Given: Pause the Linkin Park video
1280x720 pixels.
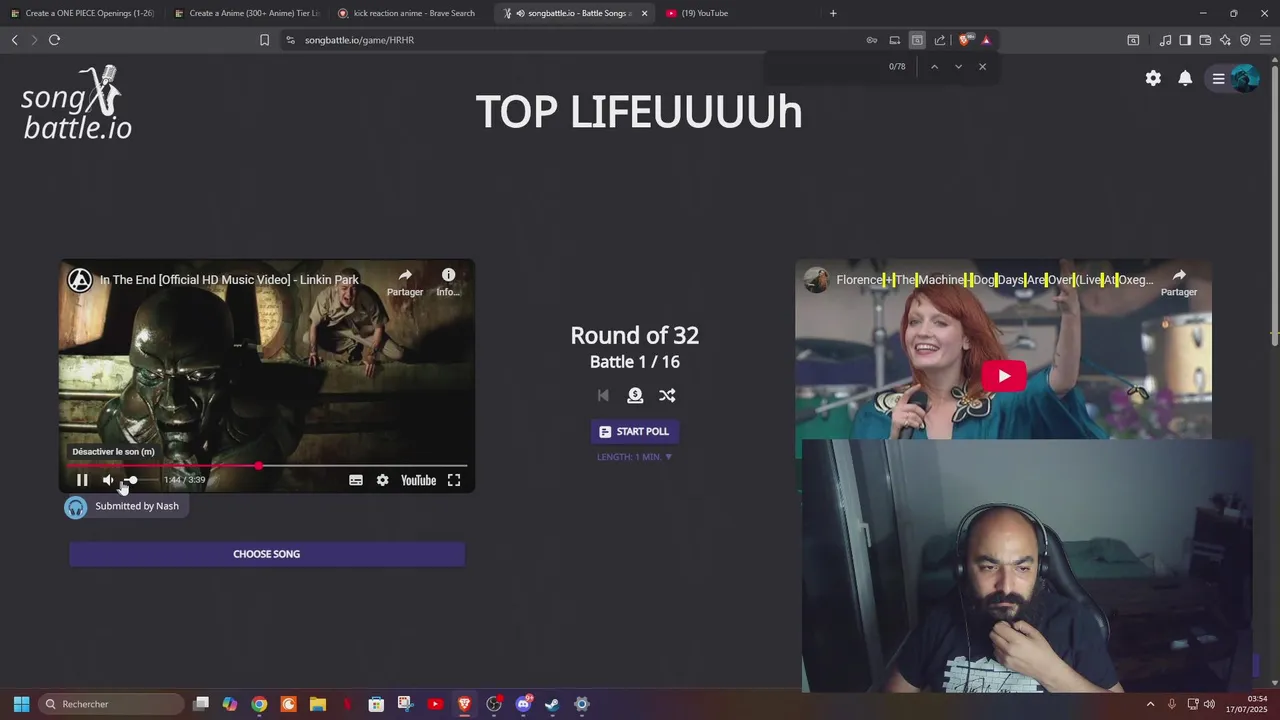Looking at the screenshot, I should click(82, 480).
